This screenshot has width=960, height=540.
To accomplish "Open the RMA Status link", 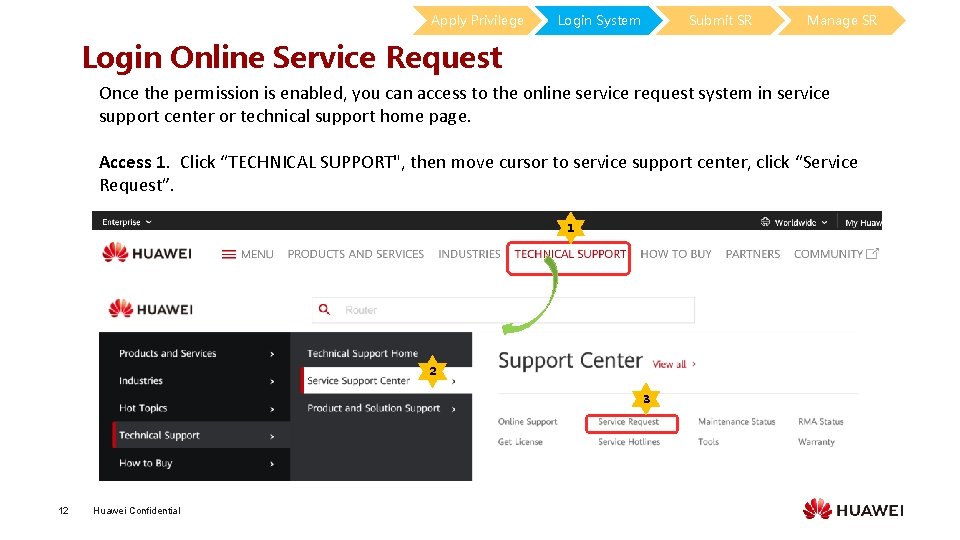I will tap(820, 422).
